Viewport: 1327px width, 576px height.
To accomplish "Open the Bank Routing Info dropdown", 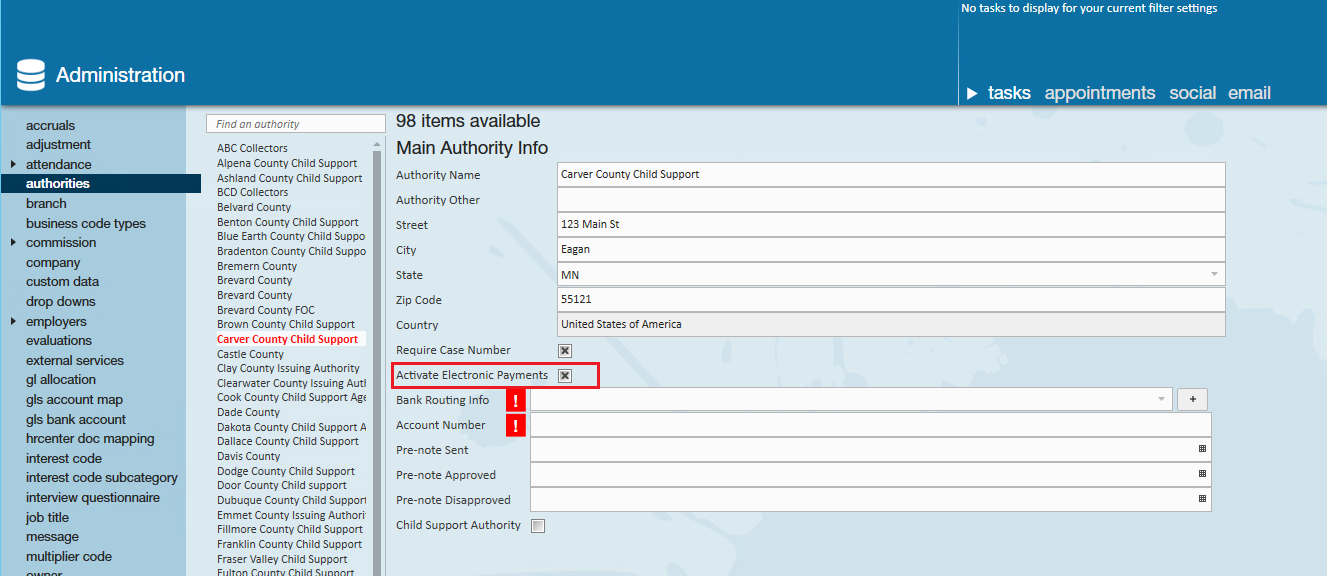I will click(1161, 399).
